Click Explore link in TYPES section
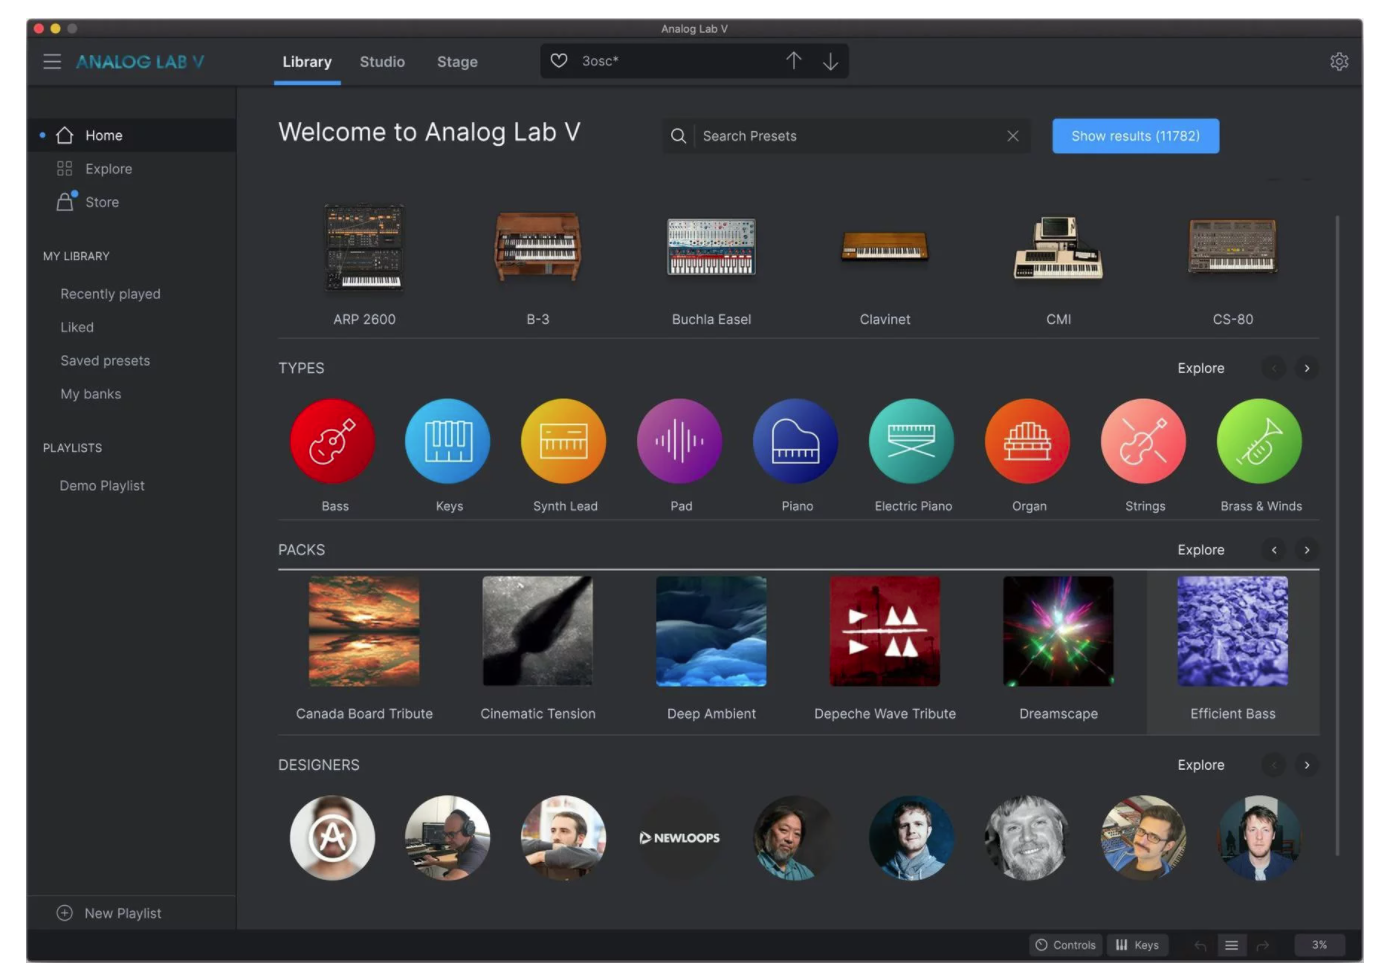This screenshot has width=1394, height=974. pyautogui.click(x=1201, y=368)
